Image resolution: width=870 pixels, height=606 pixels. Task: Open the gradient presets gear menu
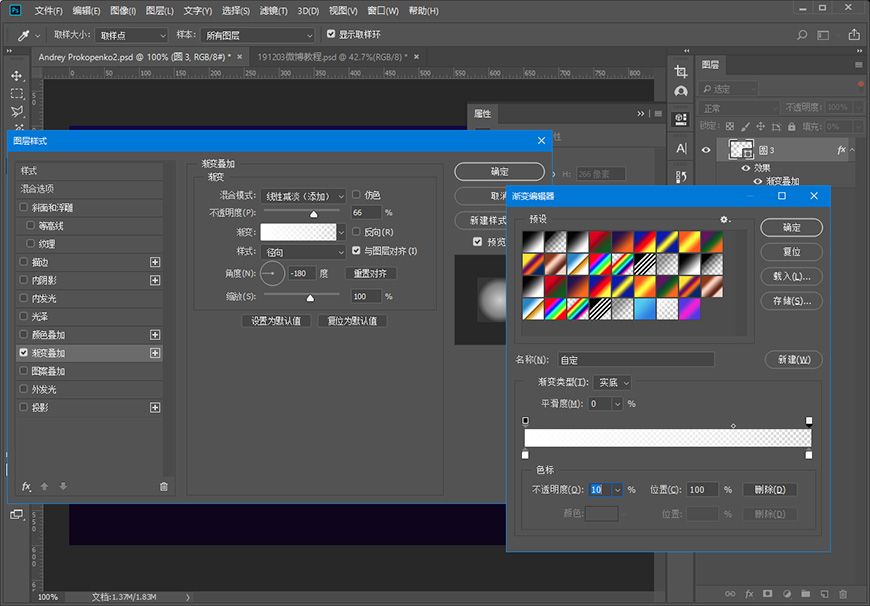point(725,219)
